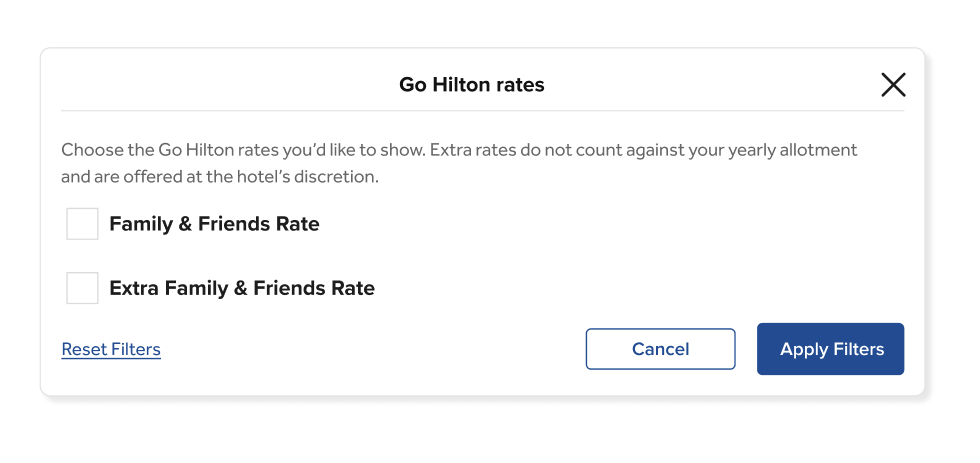Cancel the rate filter changes
Screen dimensions: 980x463
coord(660,349)
